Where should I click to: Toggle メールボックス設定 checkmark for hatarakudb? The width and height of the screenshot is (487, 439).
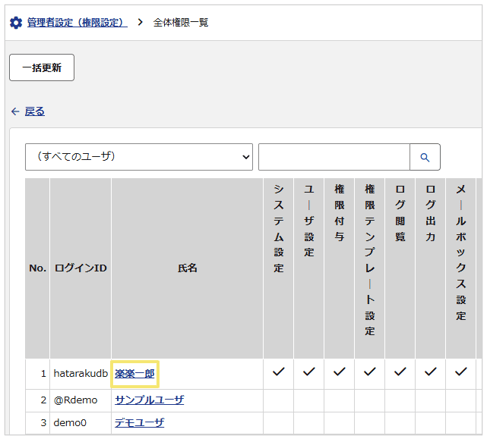[x=461, y=372]
